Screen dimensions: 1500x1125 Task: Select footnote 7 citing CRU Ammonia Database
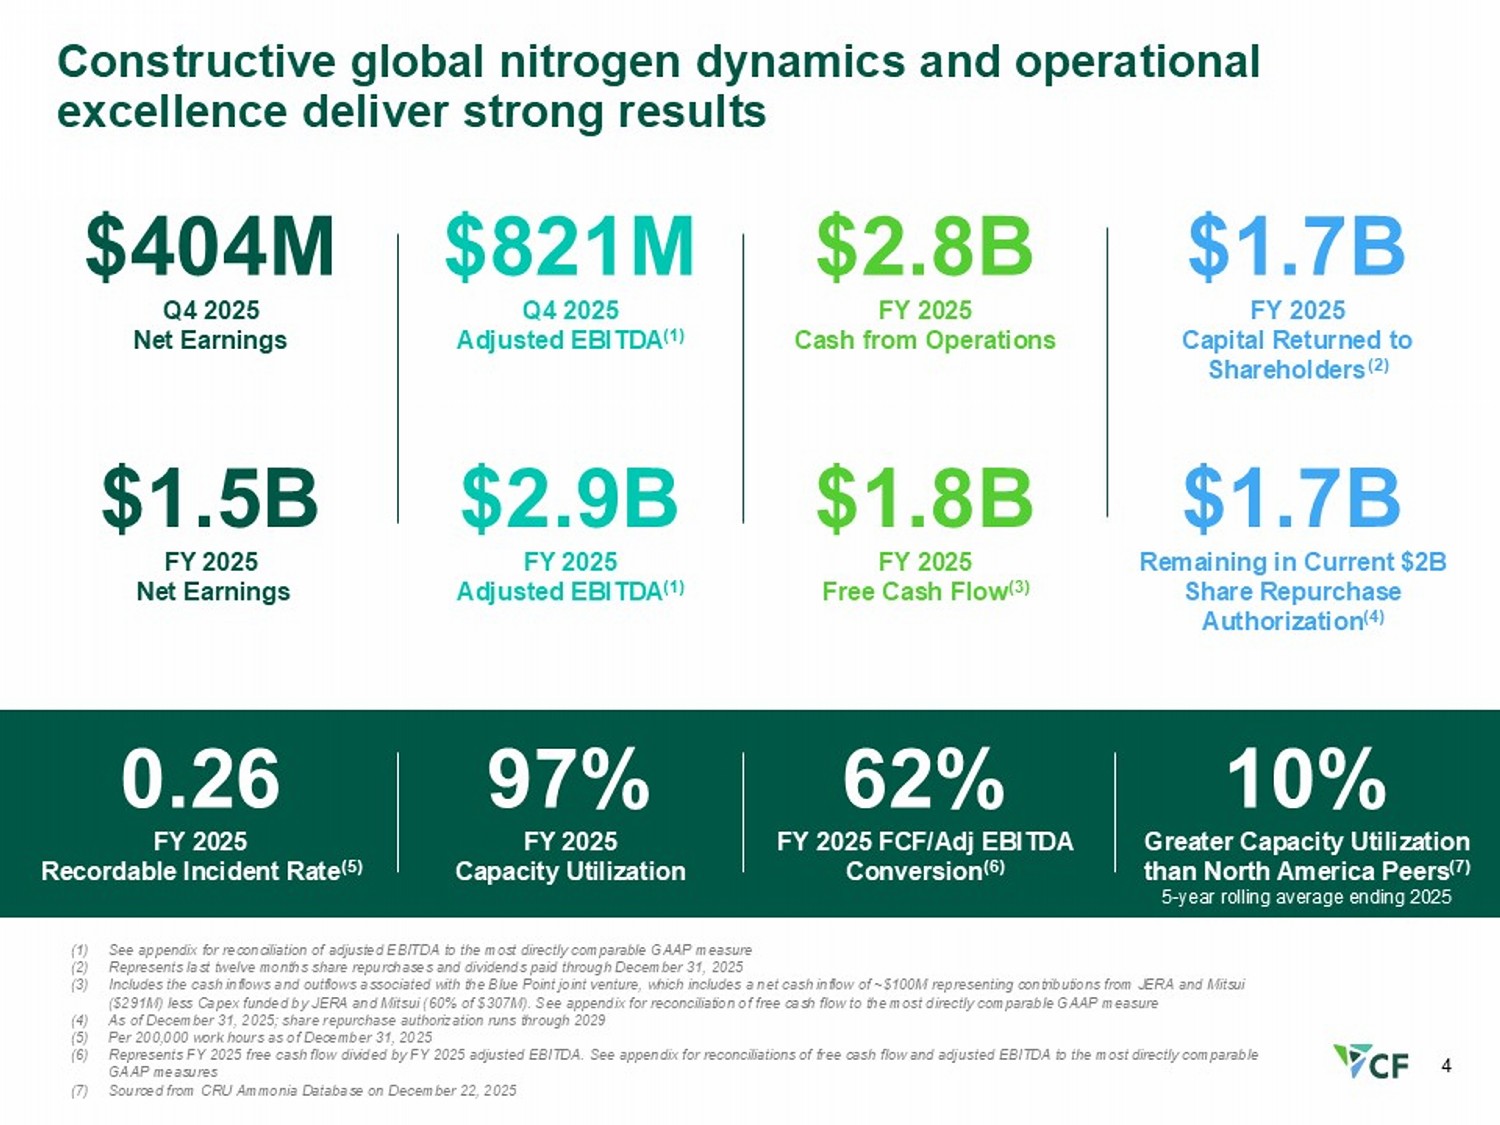point(312,1090)
